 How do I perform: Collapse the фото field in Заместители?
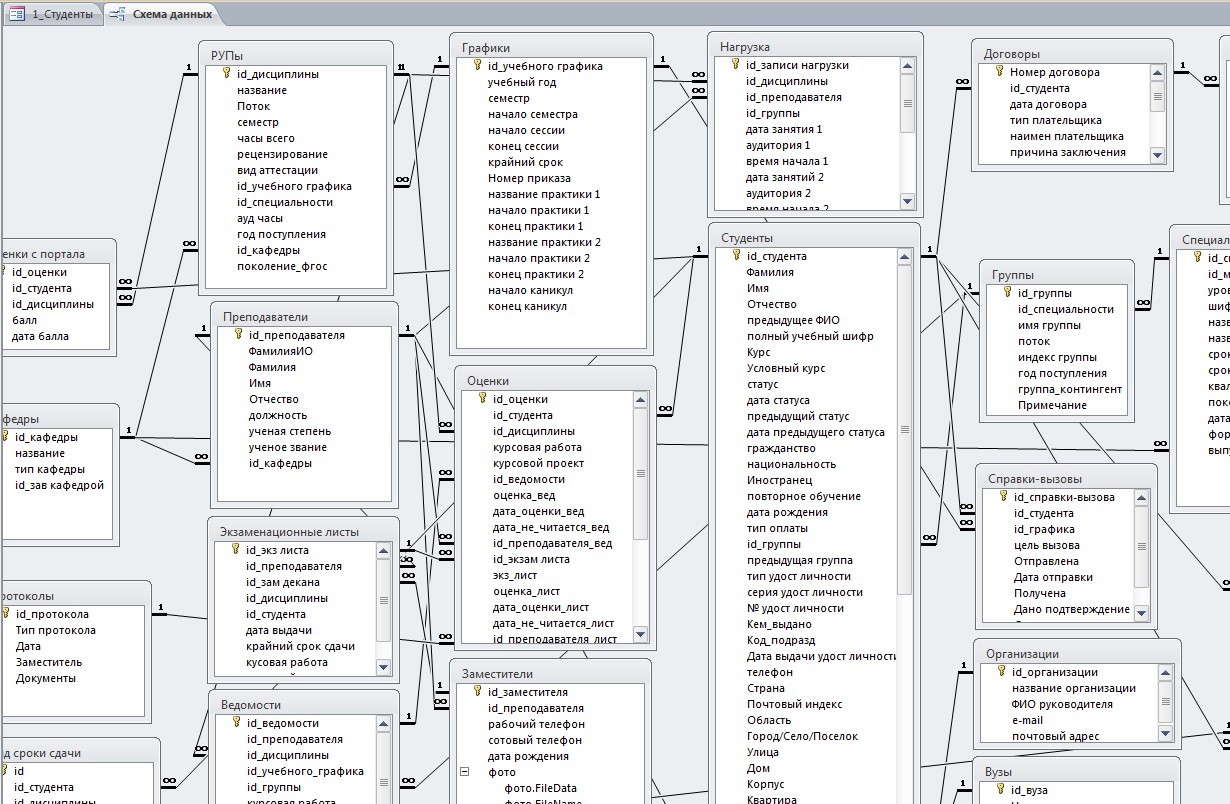(465, 772)
